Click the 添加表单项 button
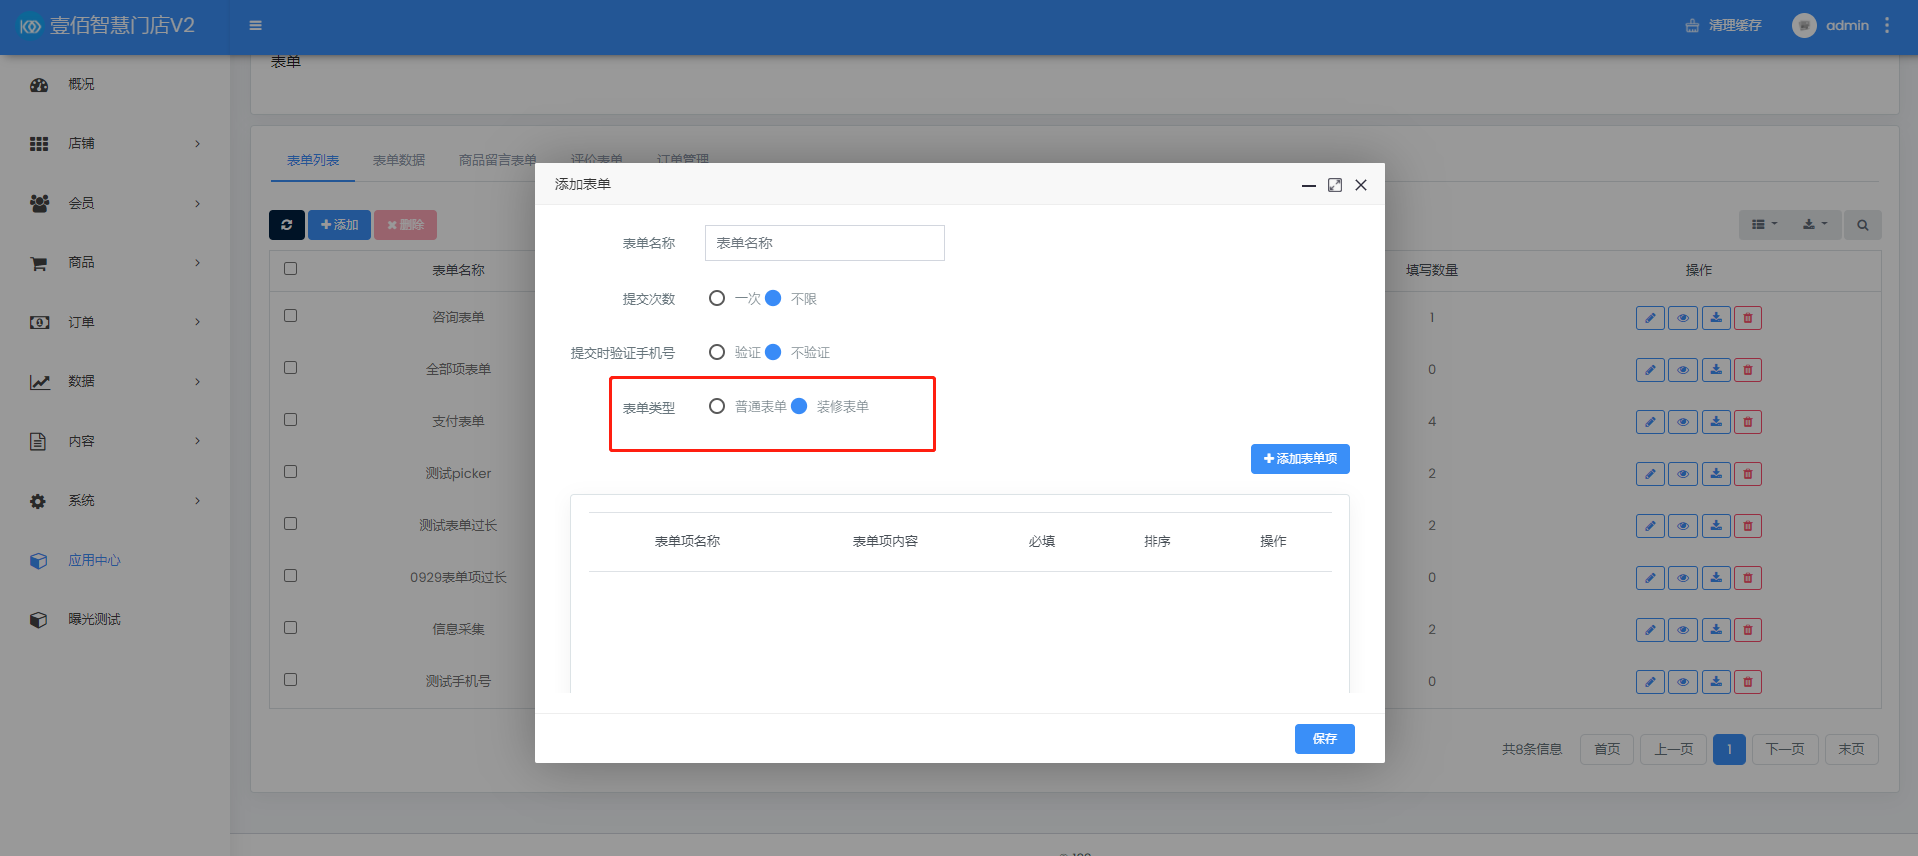1918x856 pixels. click(x=1300, y=459)
